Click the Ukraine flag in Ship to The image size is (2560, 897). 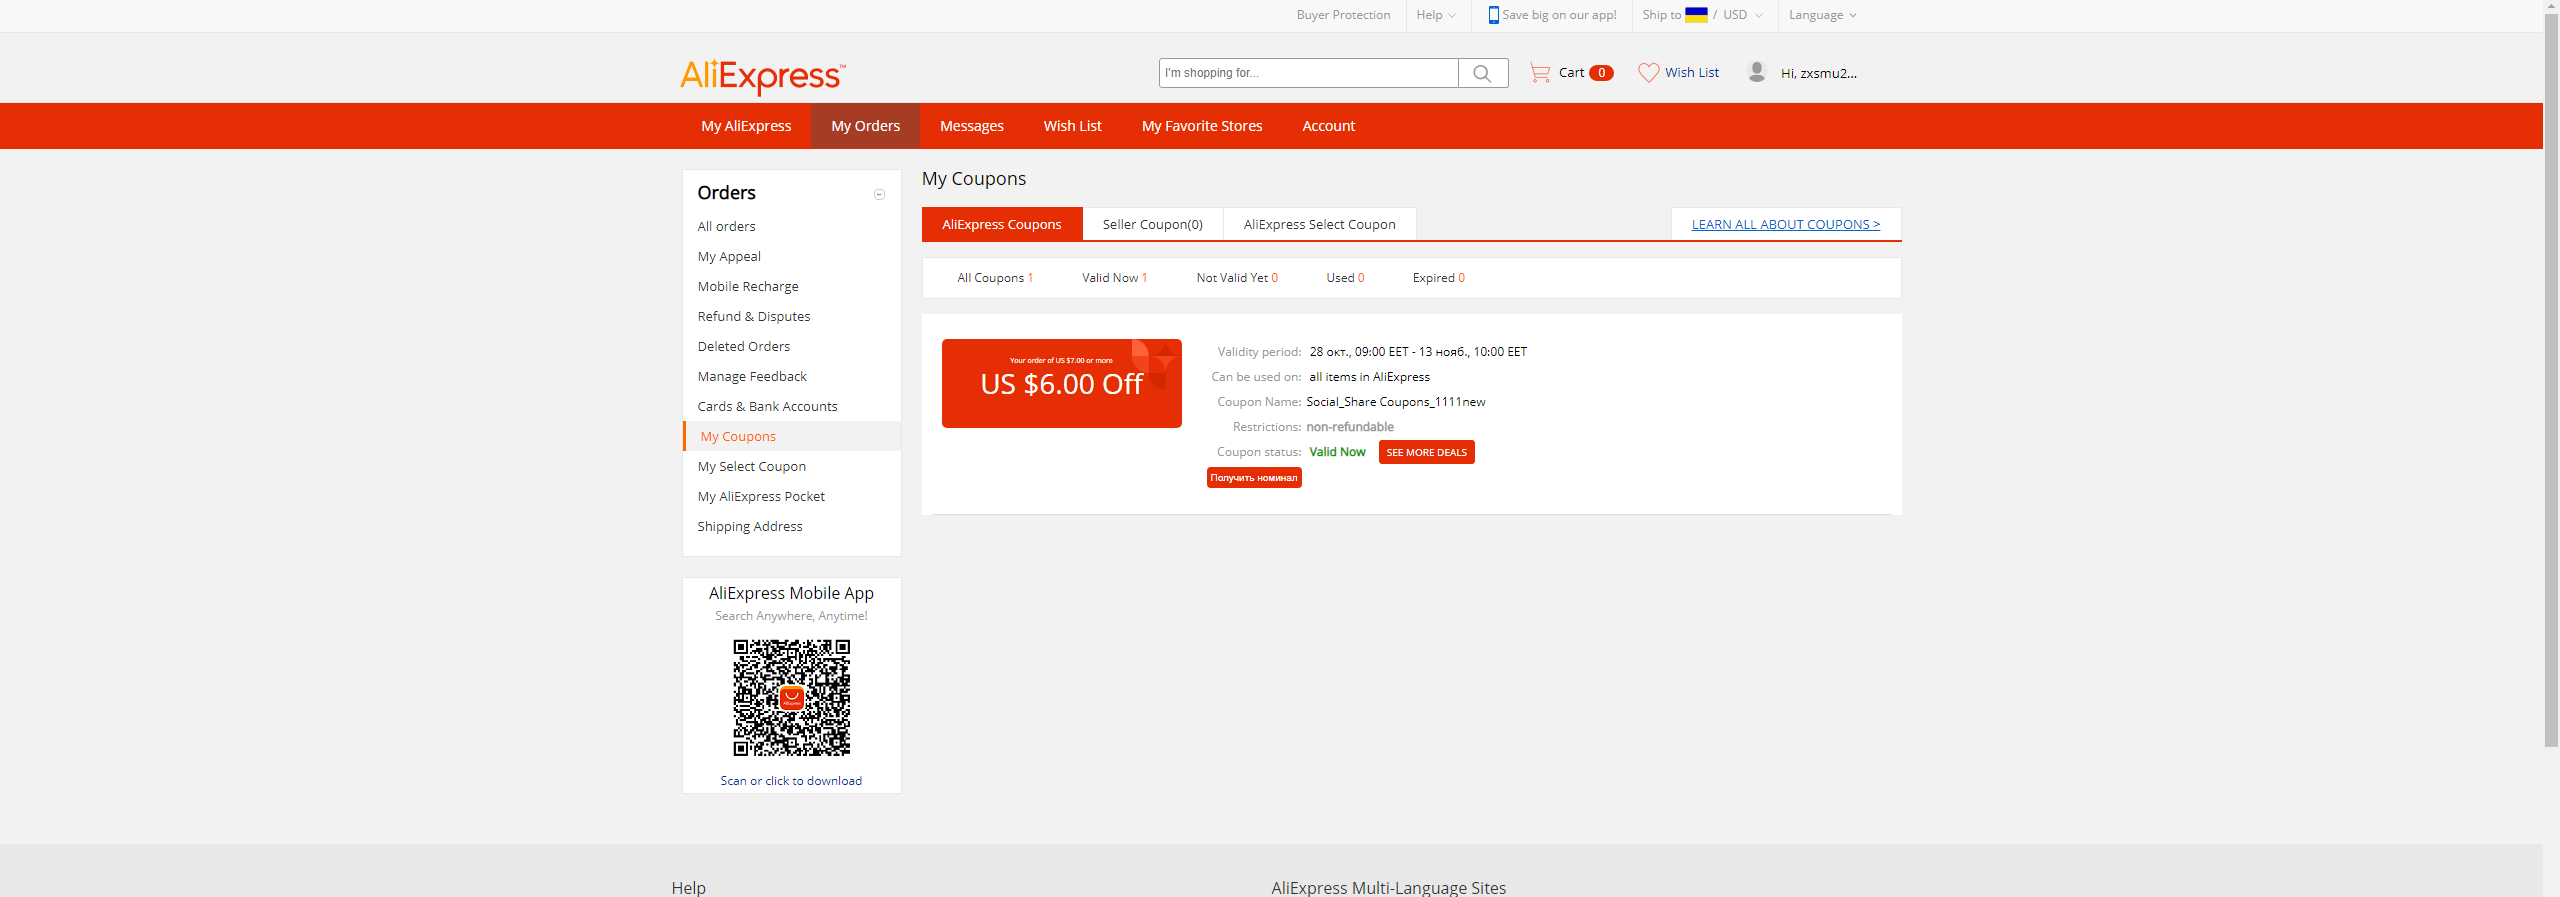coord(1696,15)
